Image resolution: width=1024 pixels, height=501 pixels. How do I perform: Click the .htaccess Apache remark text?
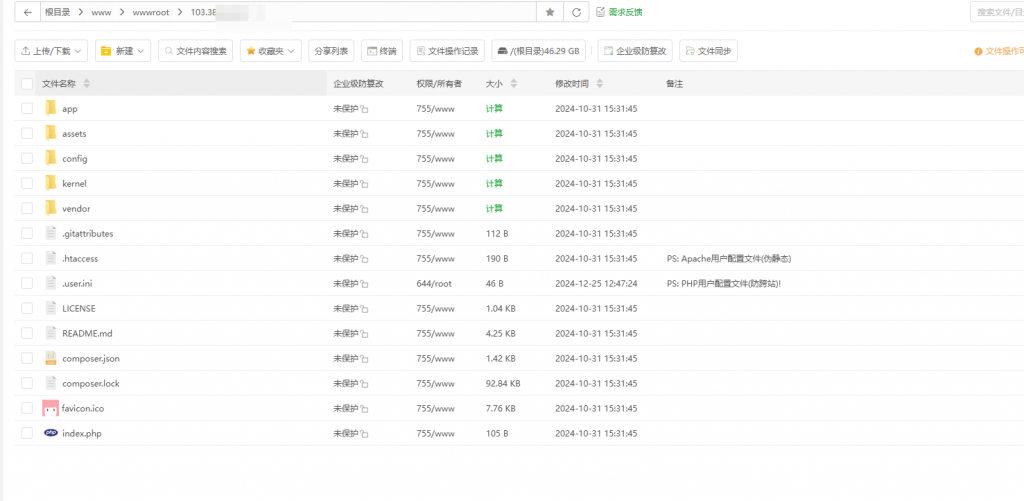(729, 259)
